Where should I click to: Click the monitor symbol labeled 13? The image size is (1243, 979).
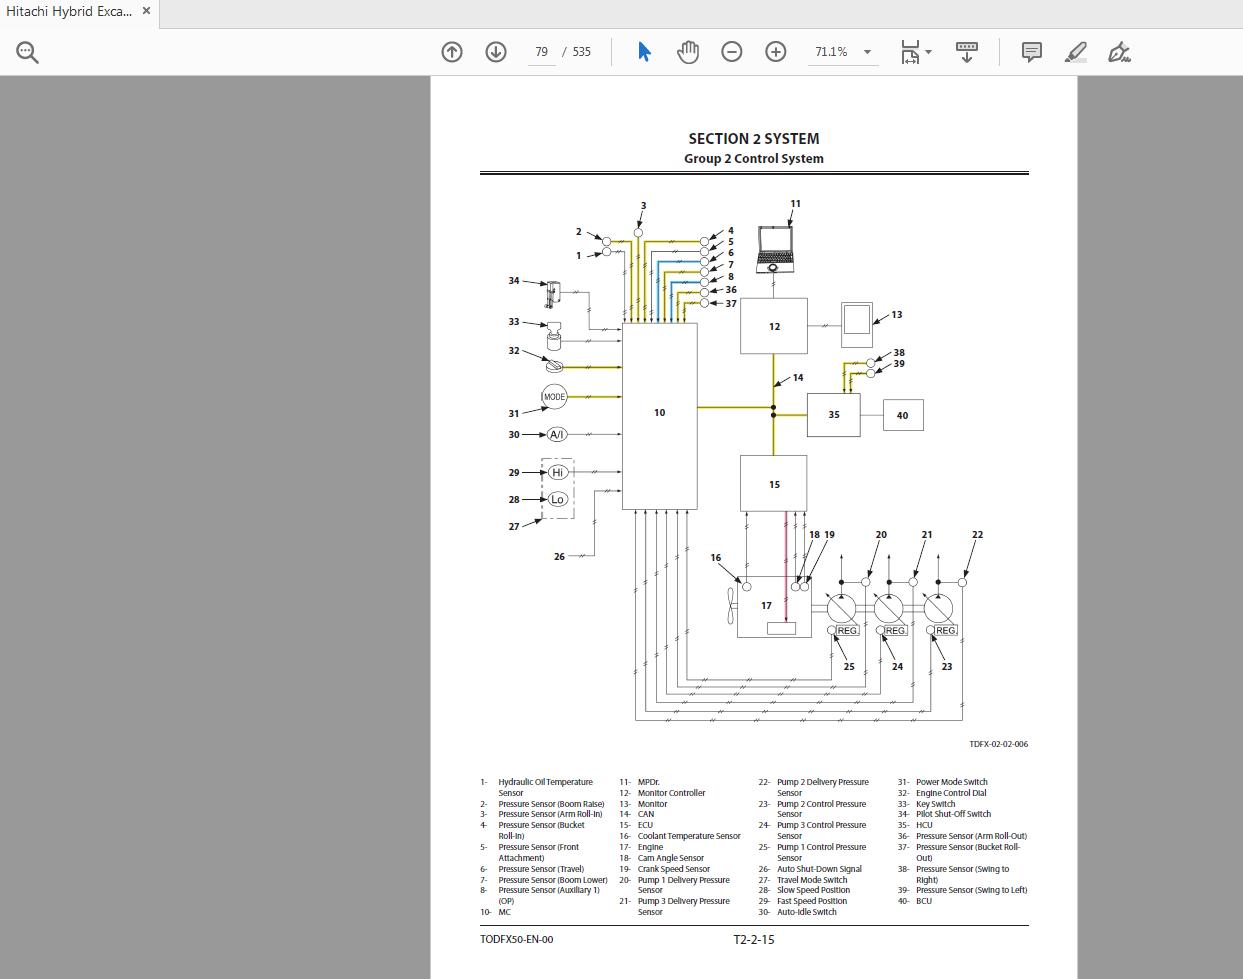tap(857, 324)
